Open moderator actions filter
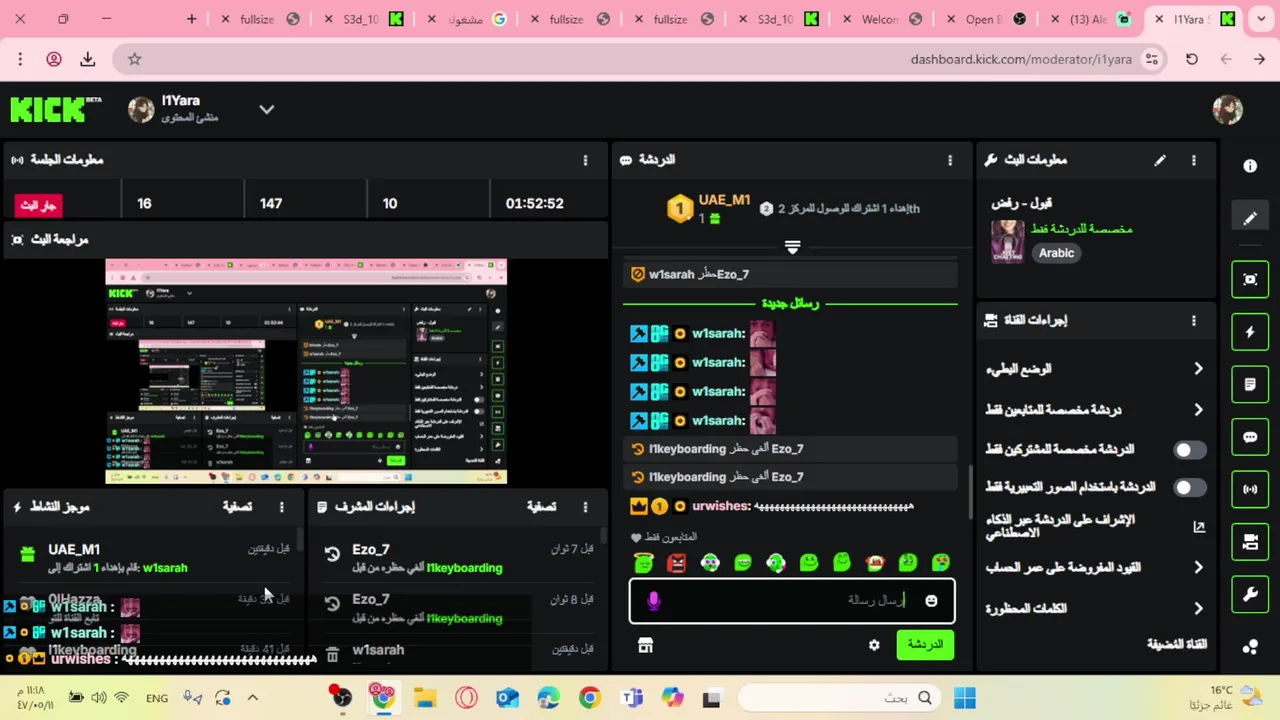 541,507
